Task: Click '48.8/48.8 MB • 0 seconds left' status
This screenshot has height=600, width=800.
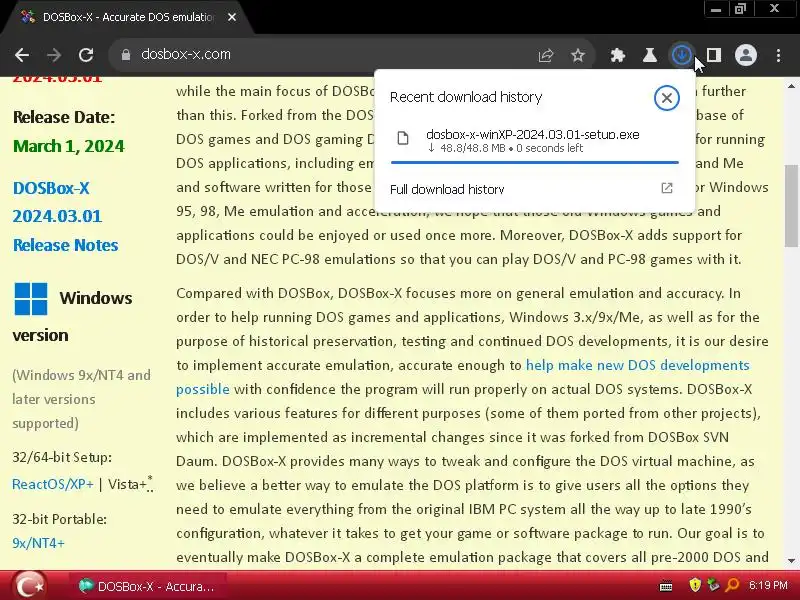Action: click(505, 148)
